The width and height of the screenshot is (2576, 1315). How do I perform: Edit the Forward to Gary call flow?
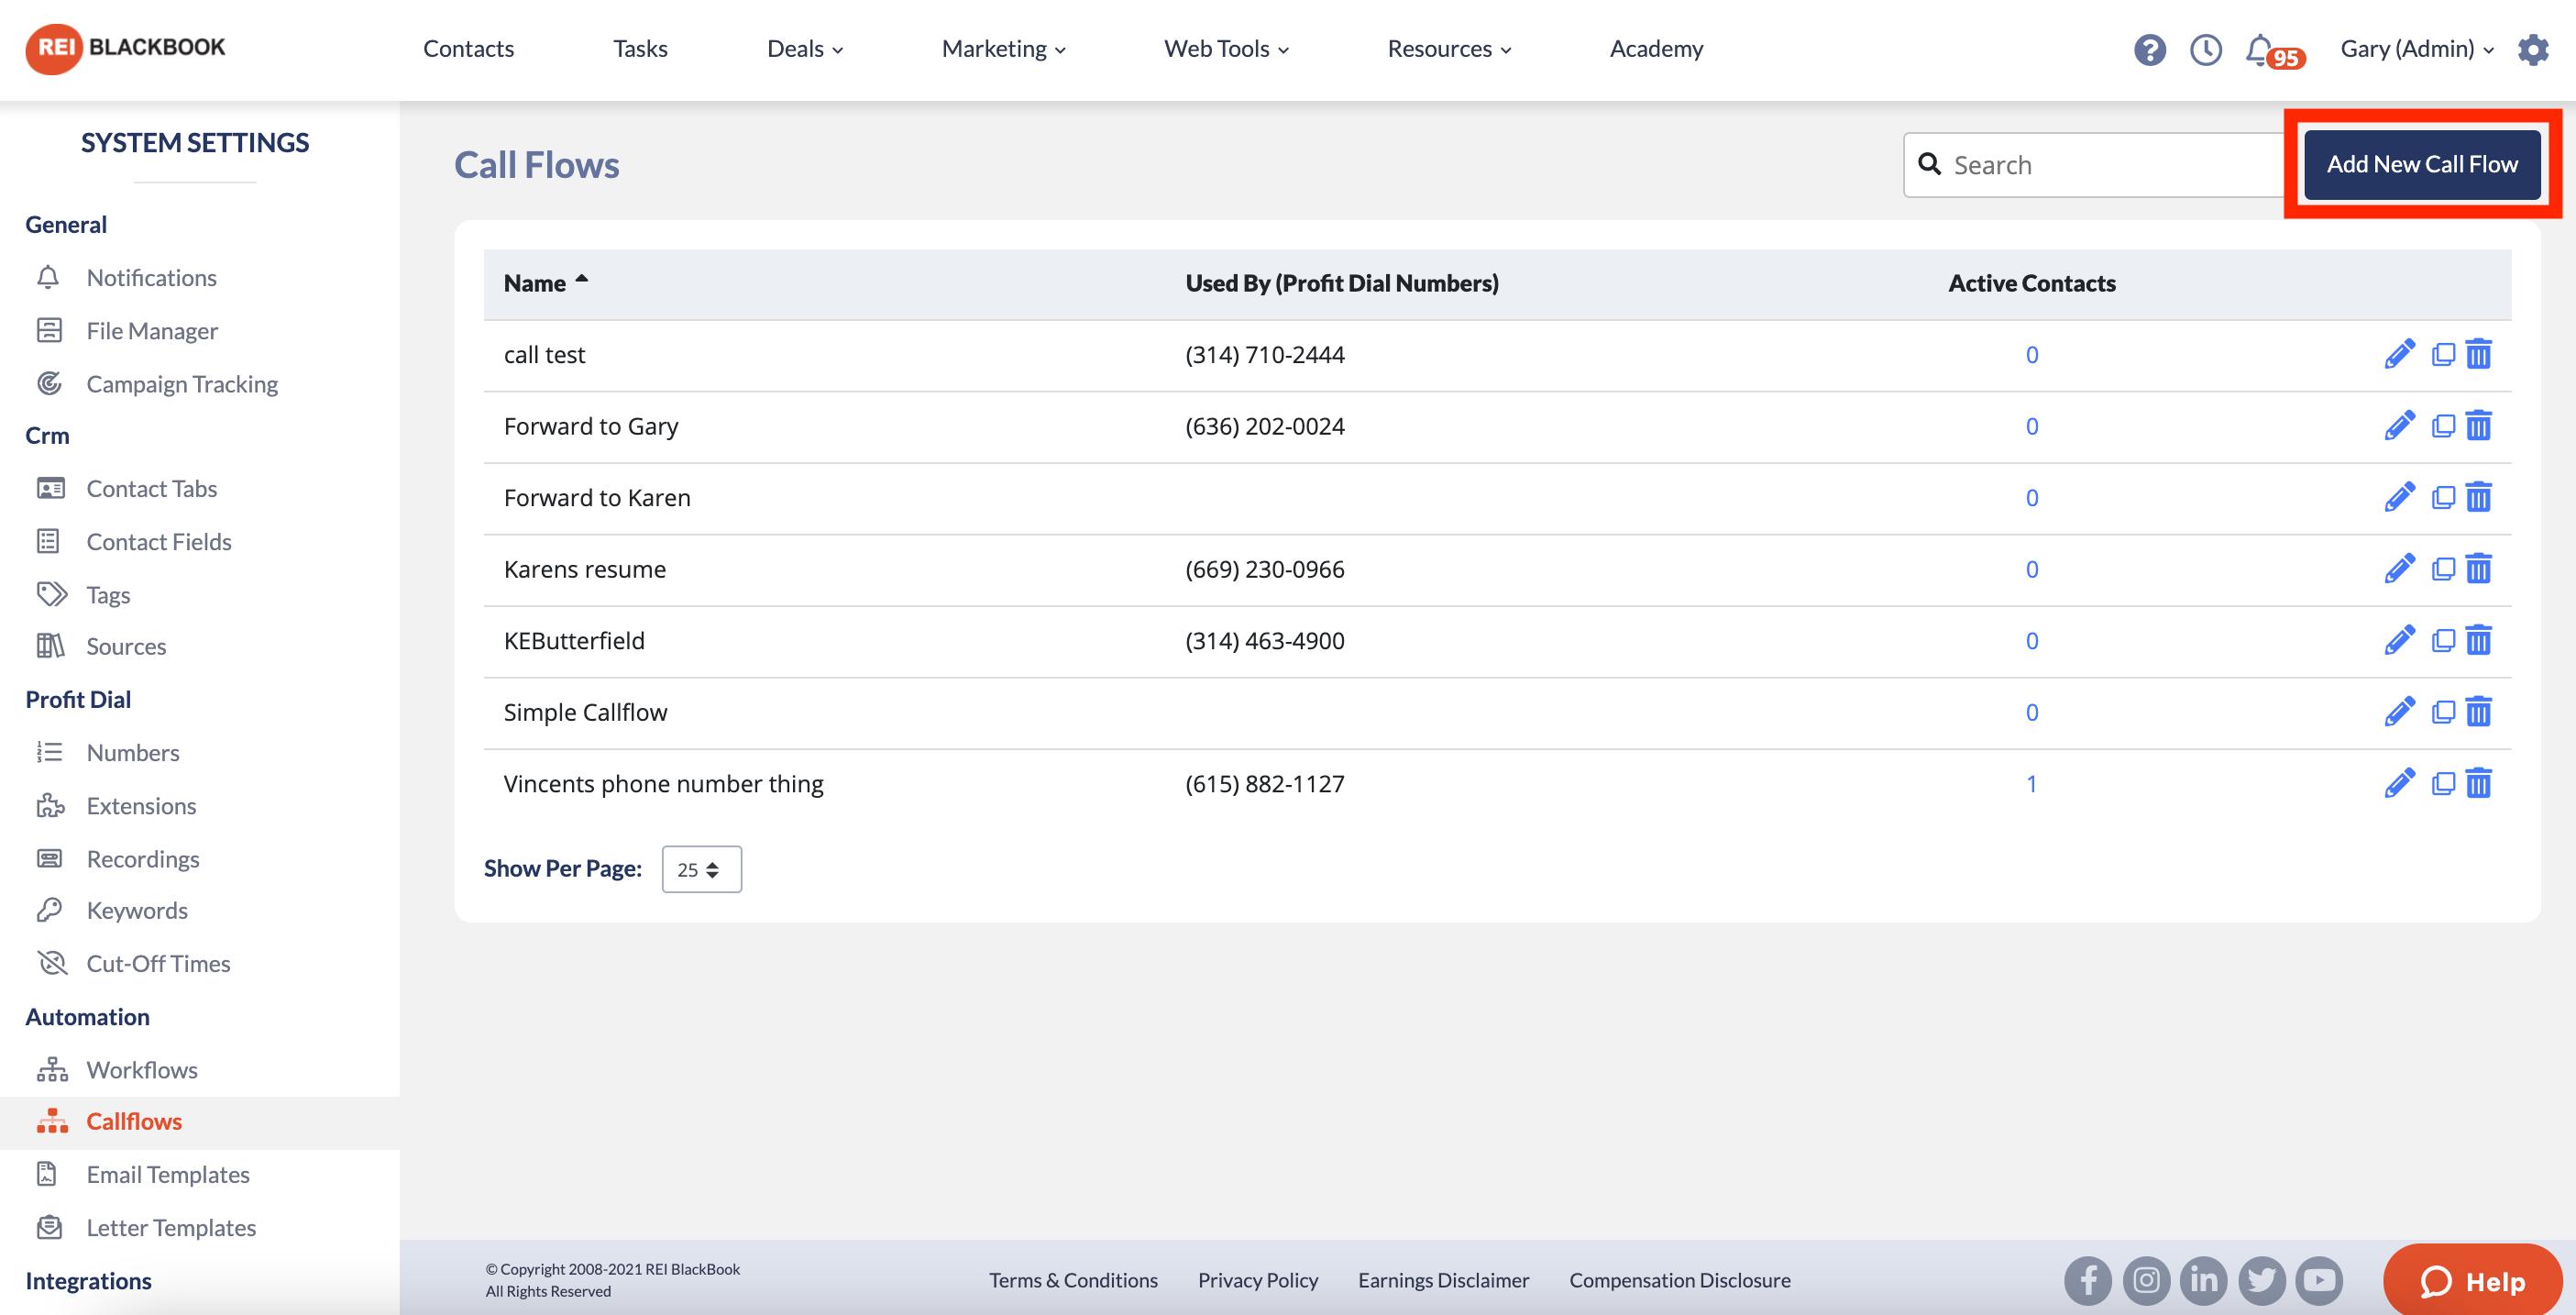coord(2399,426)
